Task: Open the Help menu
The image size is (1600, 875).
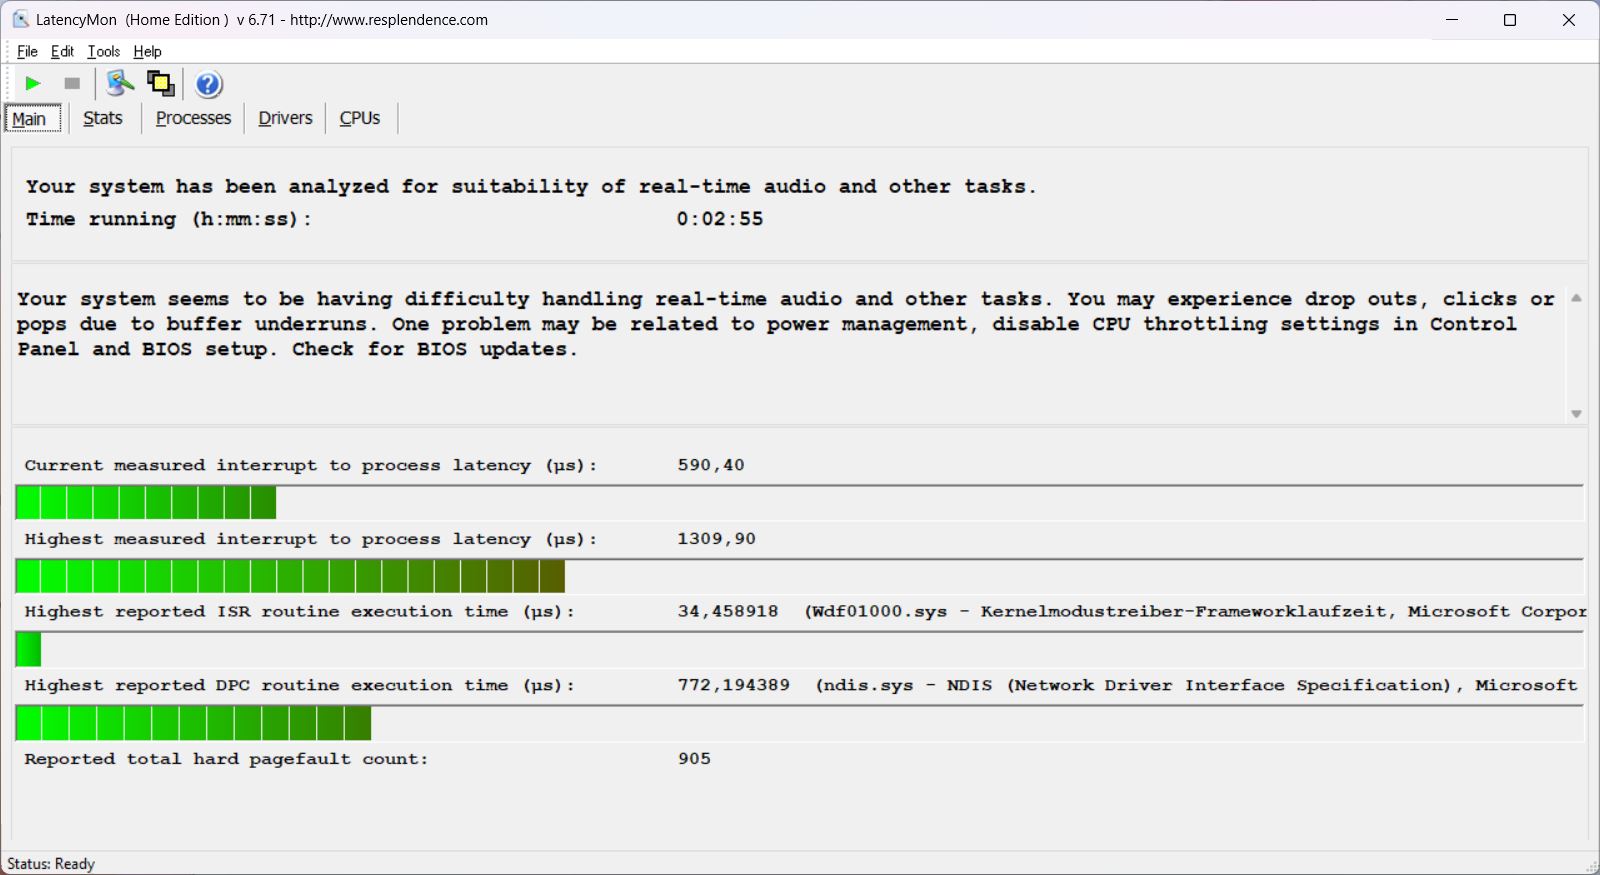Action: (x=147, y=52)
